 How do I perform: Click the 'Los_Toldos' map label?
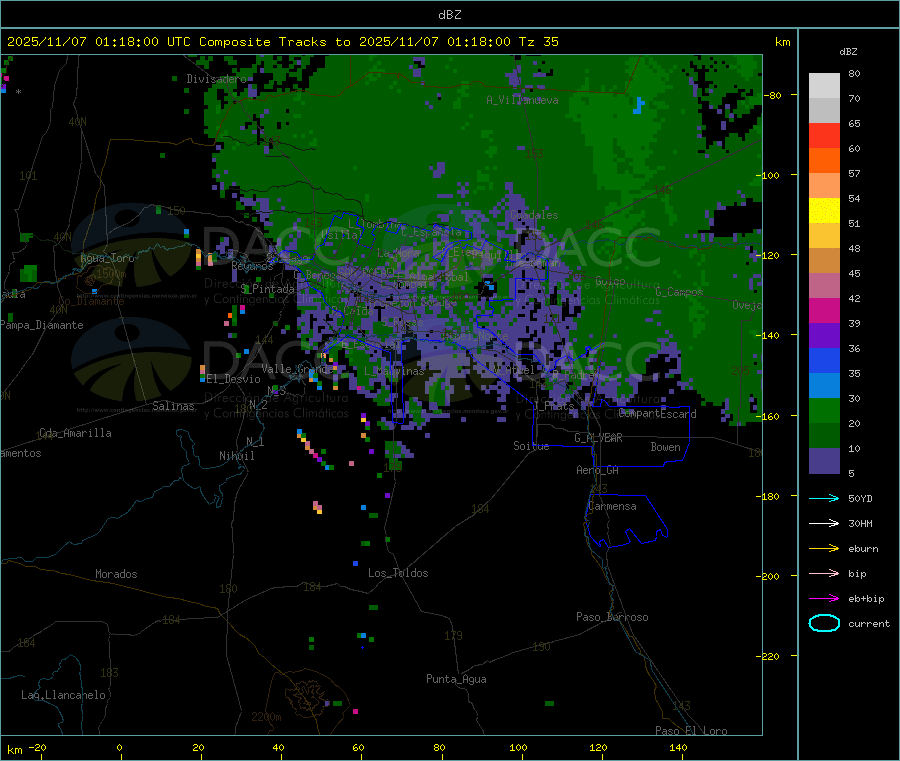coord(398,573)
